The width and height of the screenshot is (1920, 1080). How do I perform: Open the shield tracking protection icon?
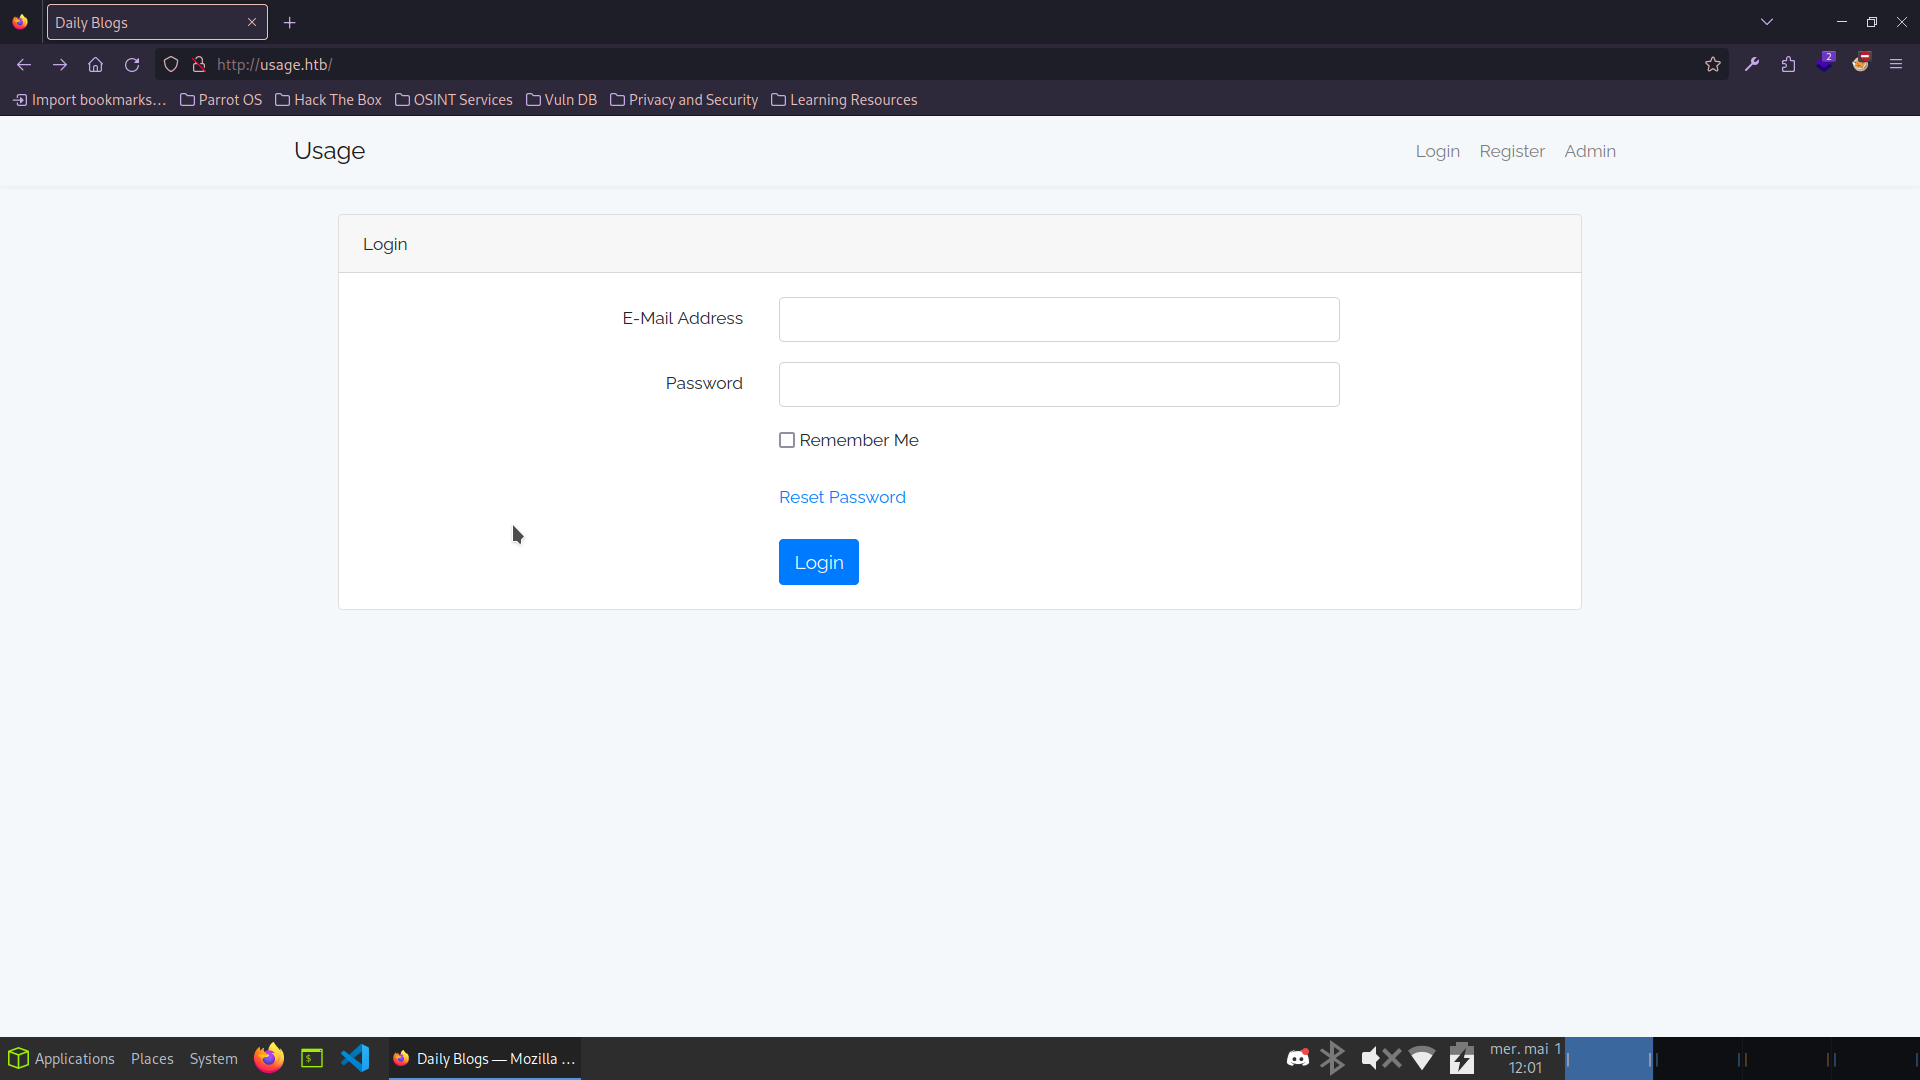[x=171, y=63]
